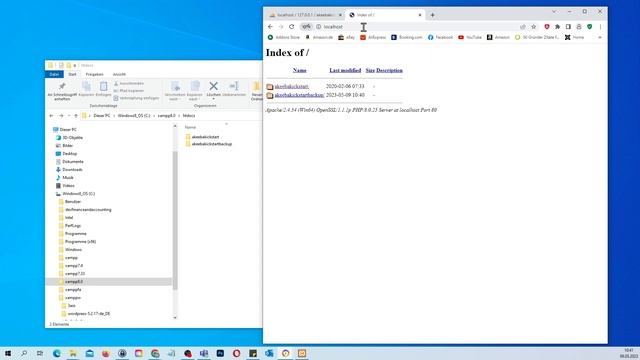Switch to Explorer's Start ribbon tab
Viewport: 640px width, 360px height.
tap(72, 74)
